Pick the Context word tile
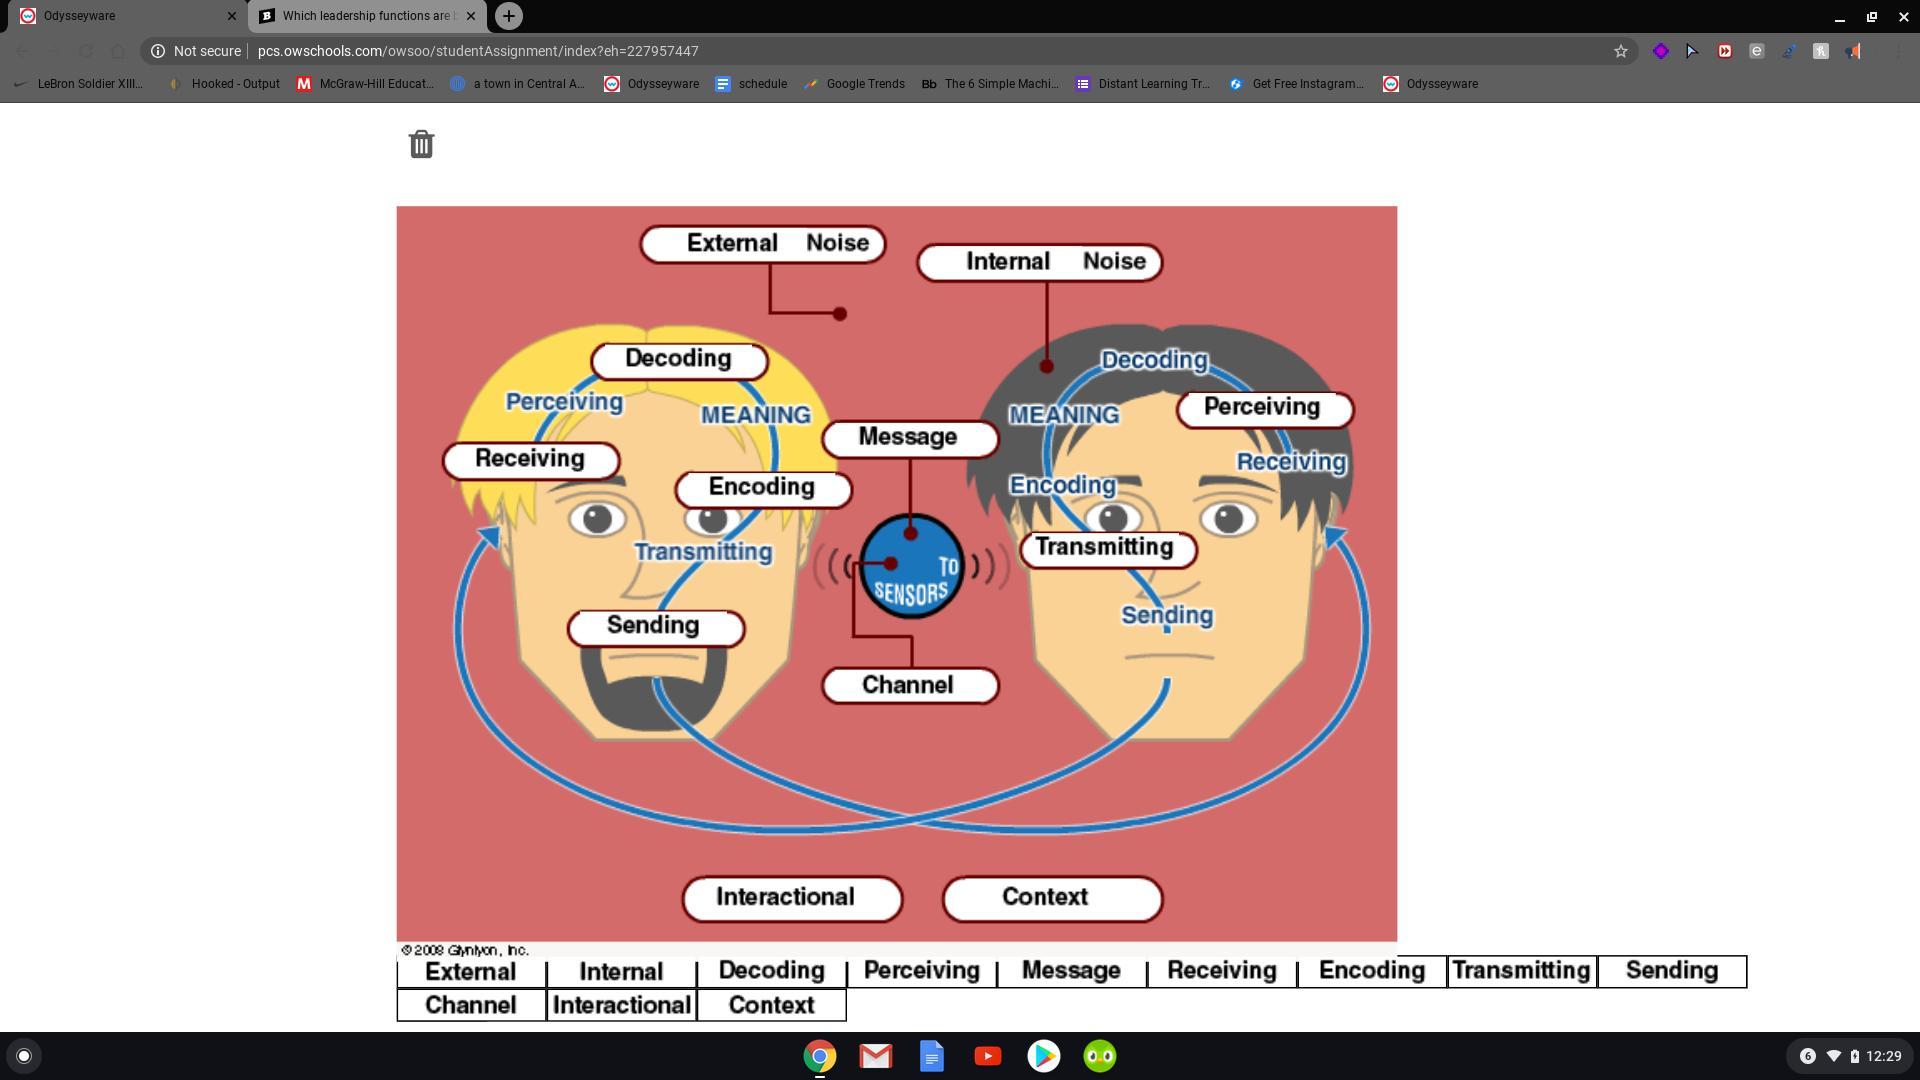 [771, 1005]
